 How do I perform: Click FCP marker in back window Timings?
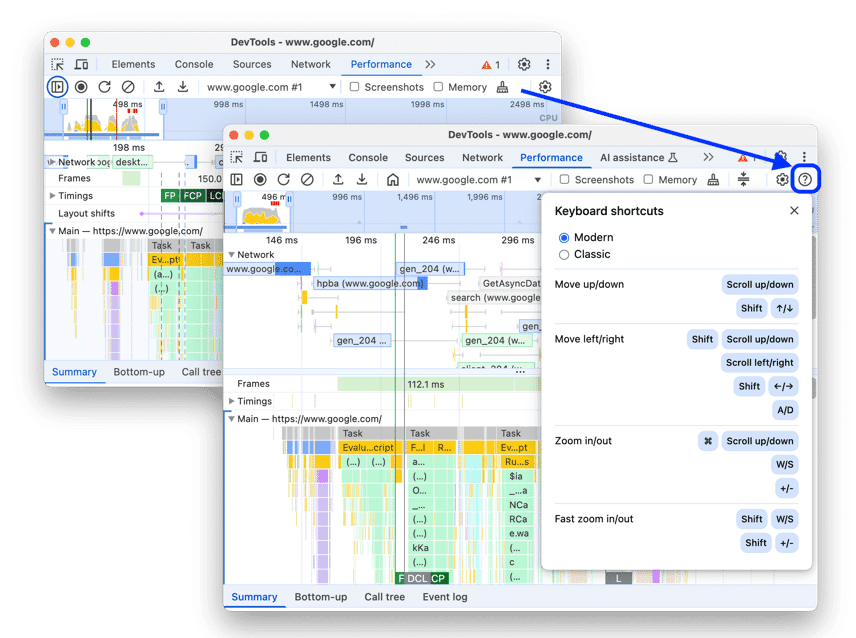(193, 195)
